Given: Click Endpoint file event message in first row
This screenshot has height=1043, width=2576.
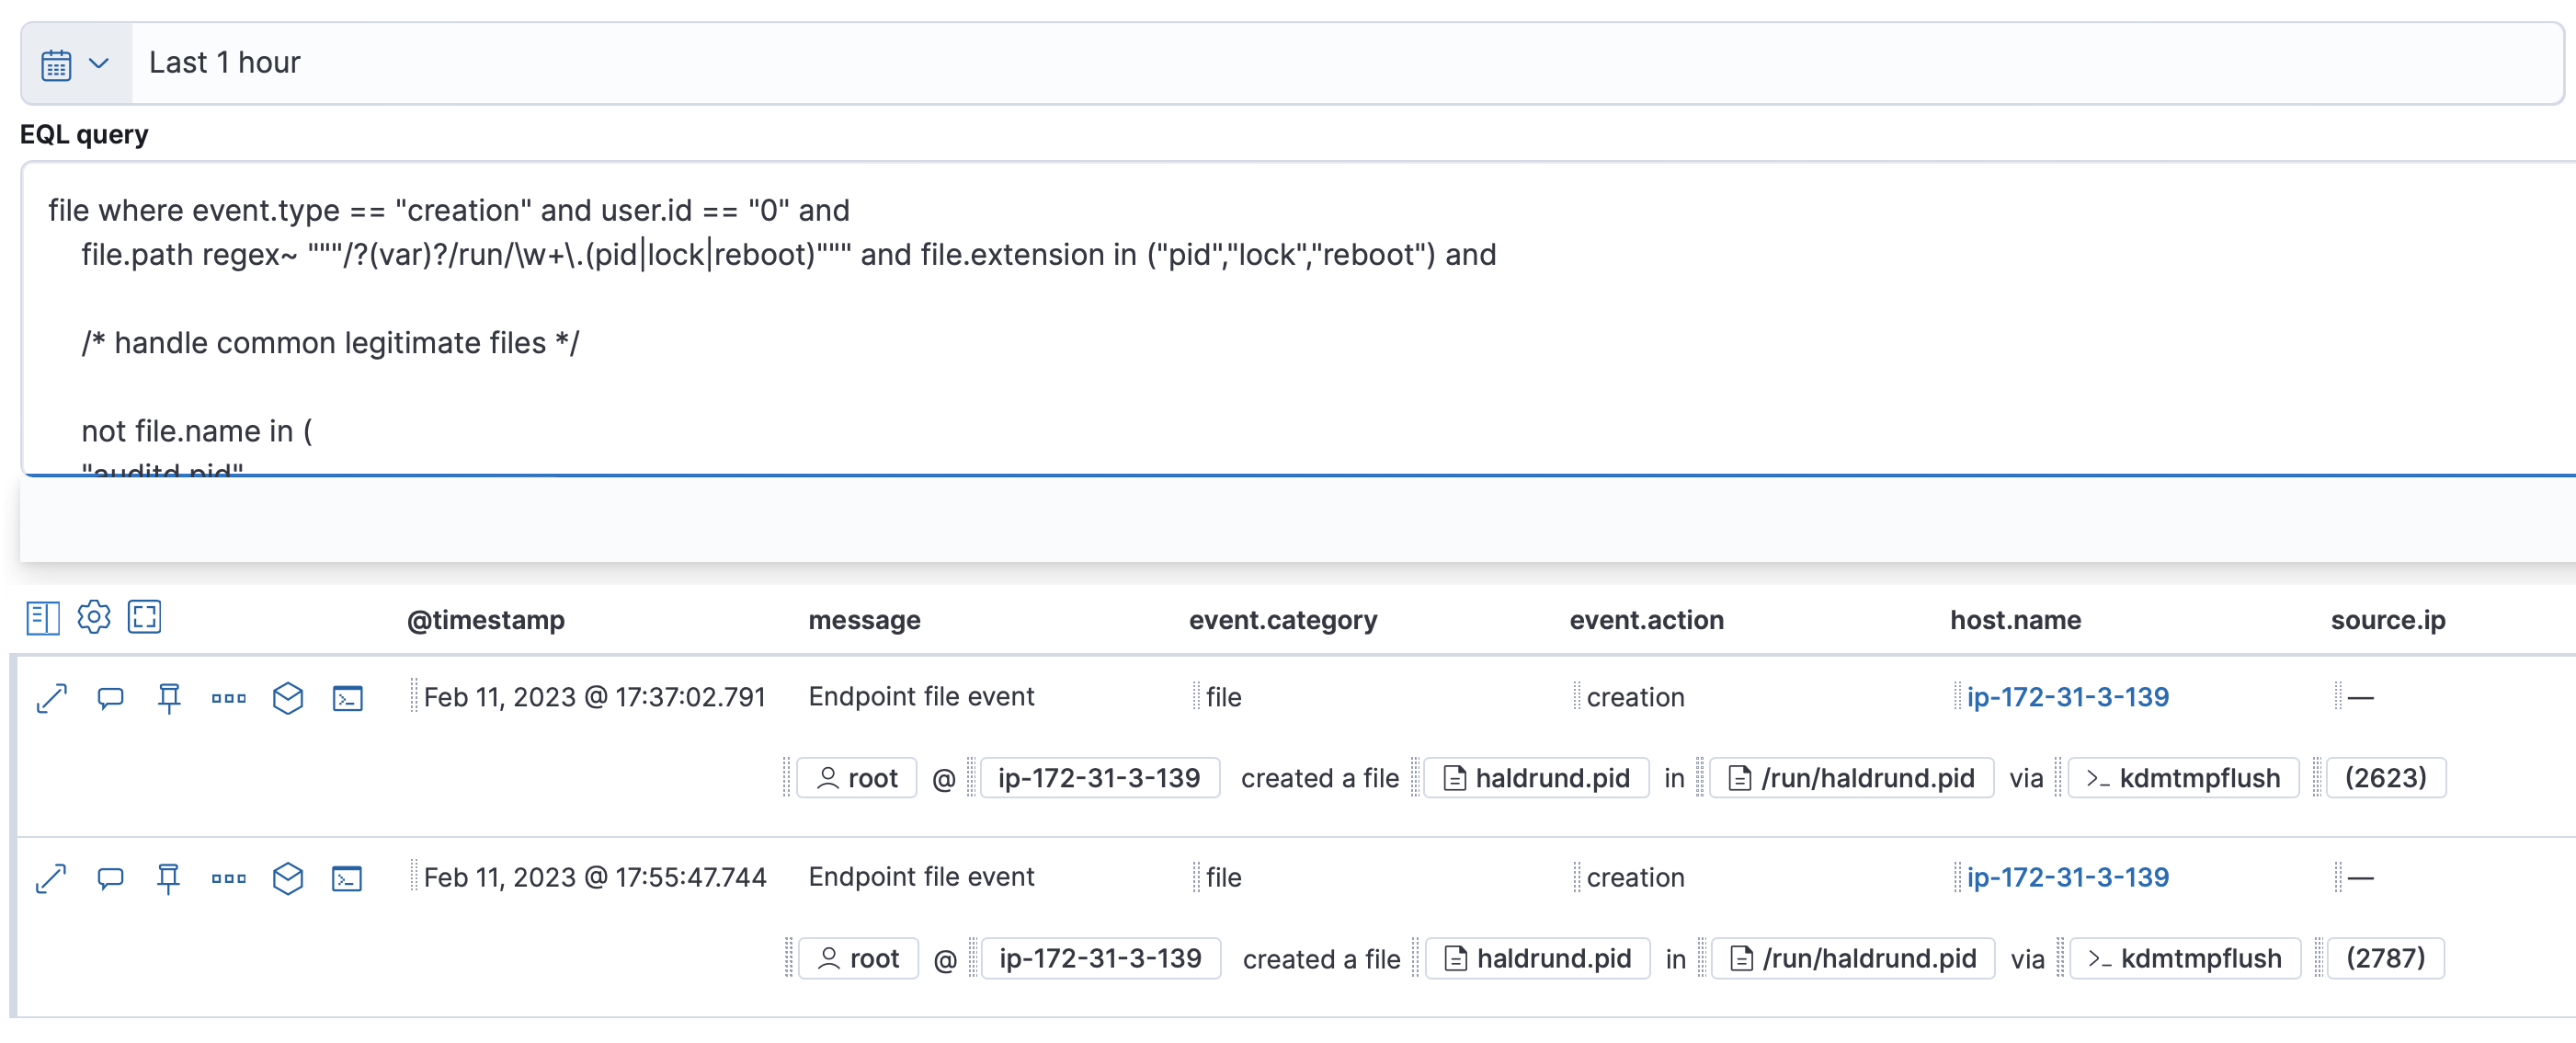Looking at the screenshot, I should pos(921,696).
